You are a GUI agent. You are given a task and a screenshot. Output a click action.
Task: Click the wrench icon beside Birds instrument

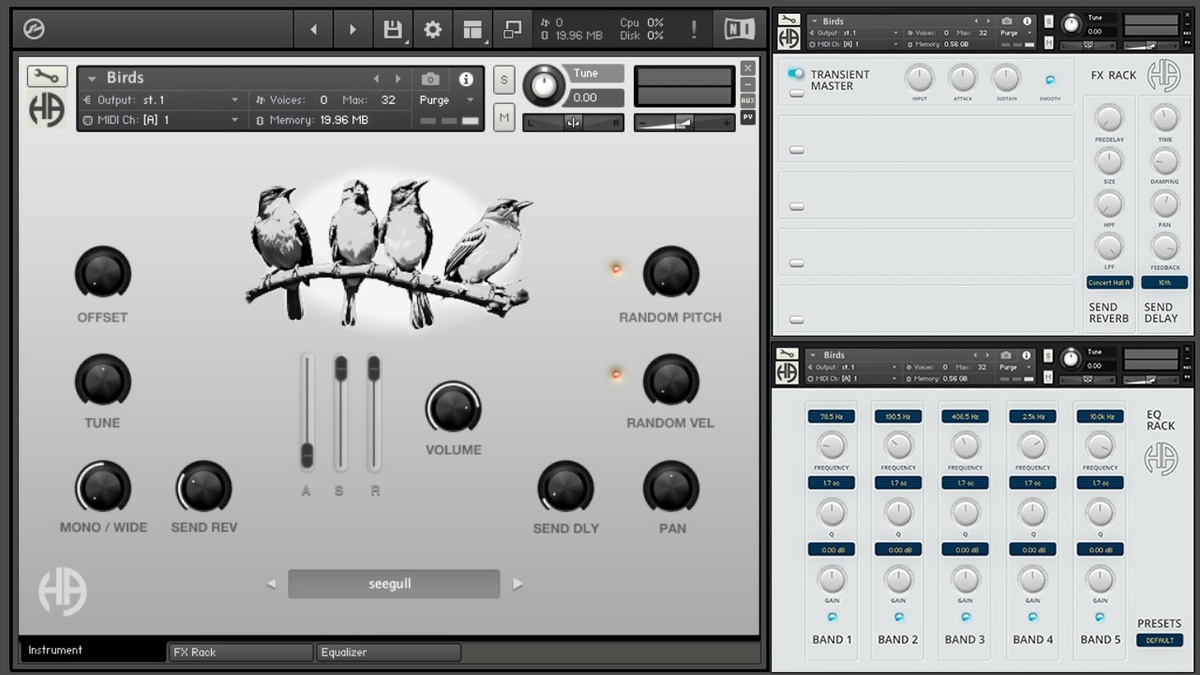[46, 76]
